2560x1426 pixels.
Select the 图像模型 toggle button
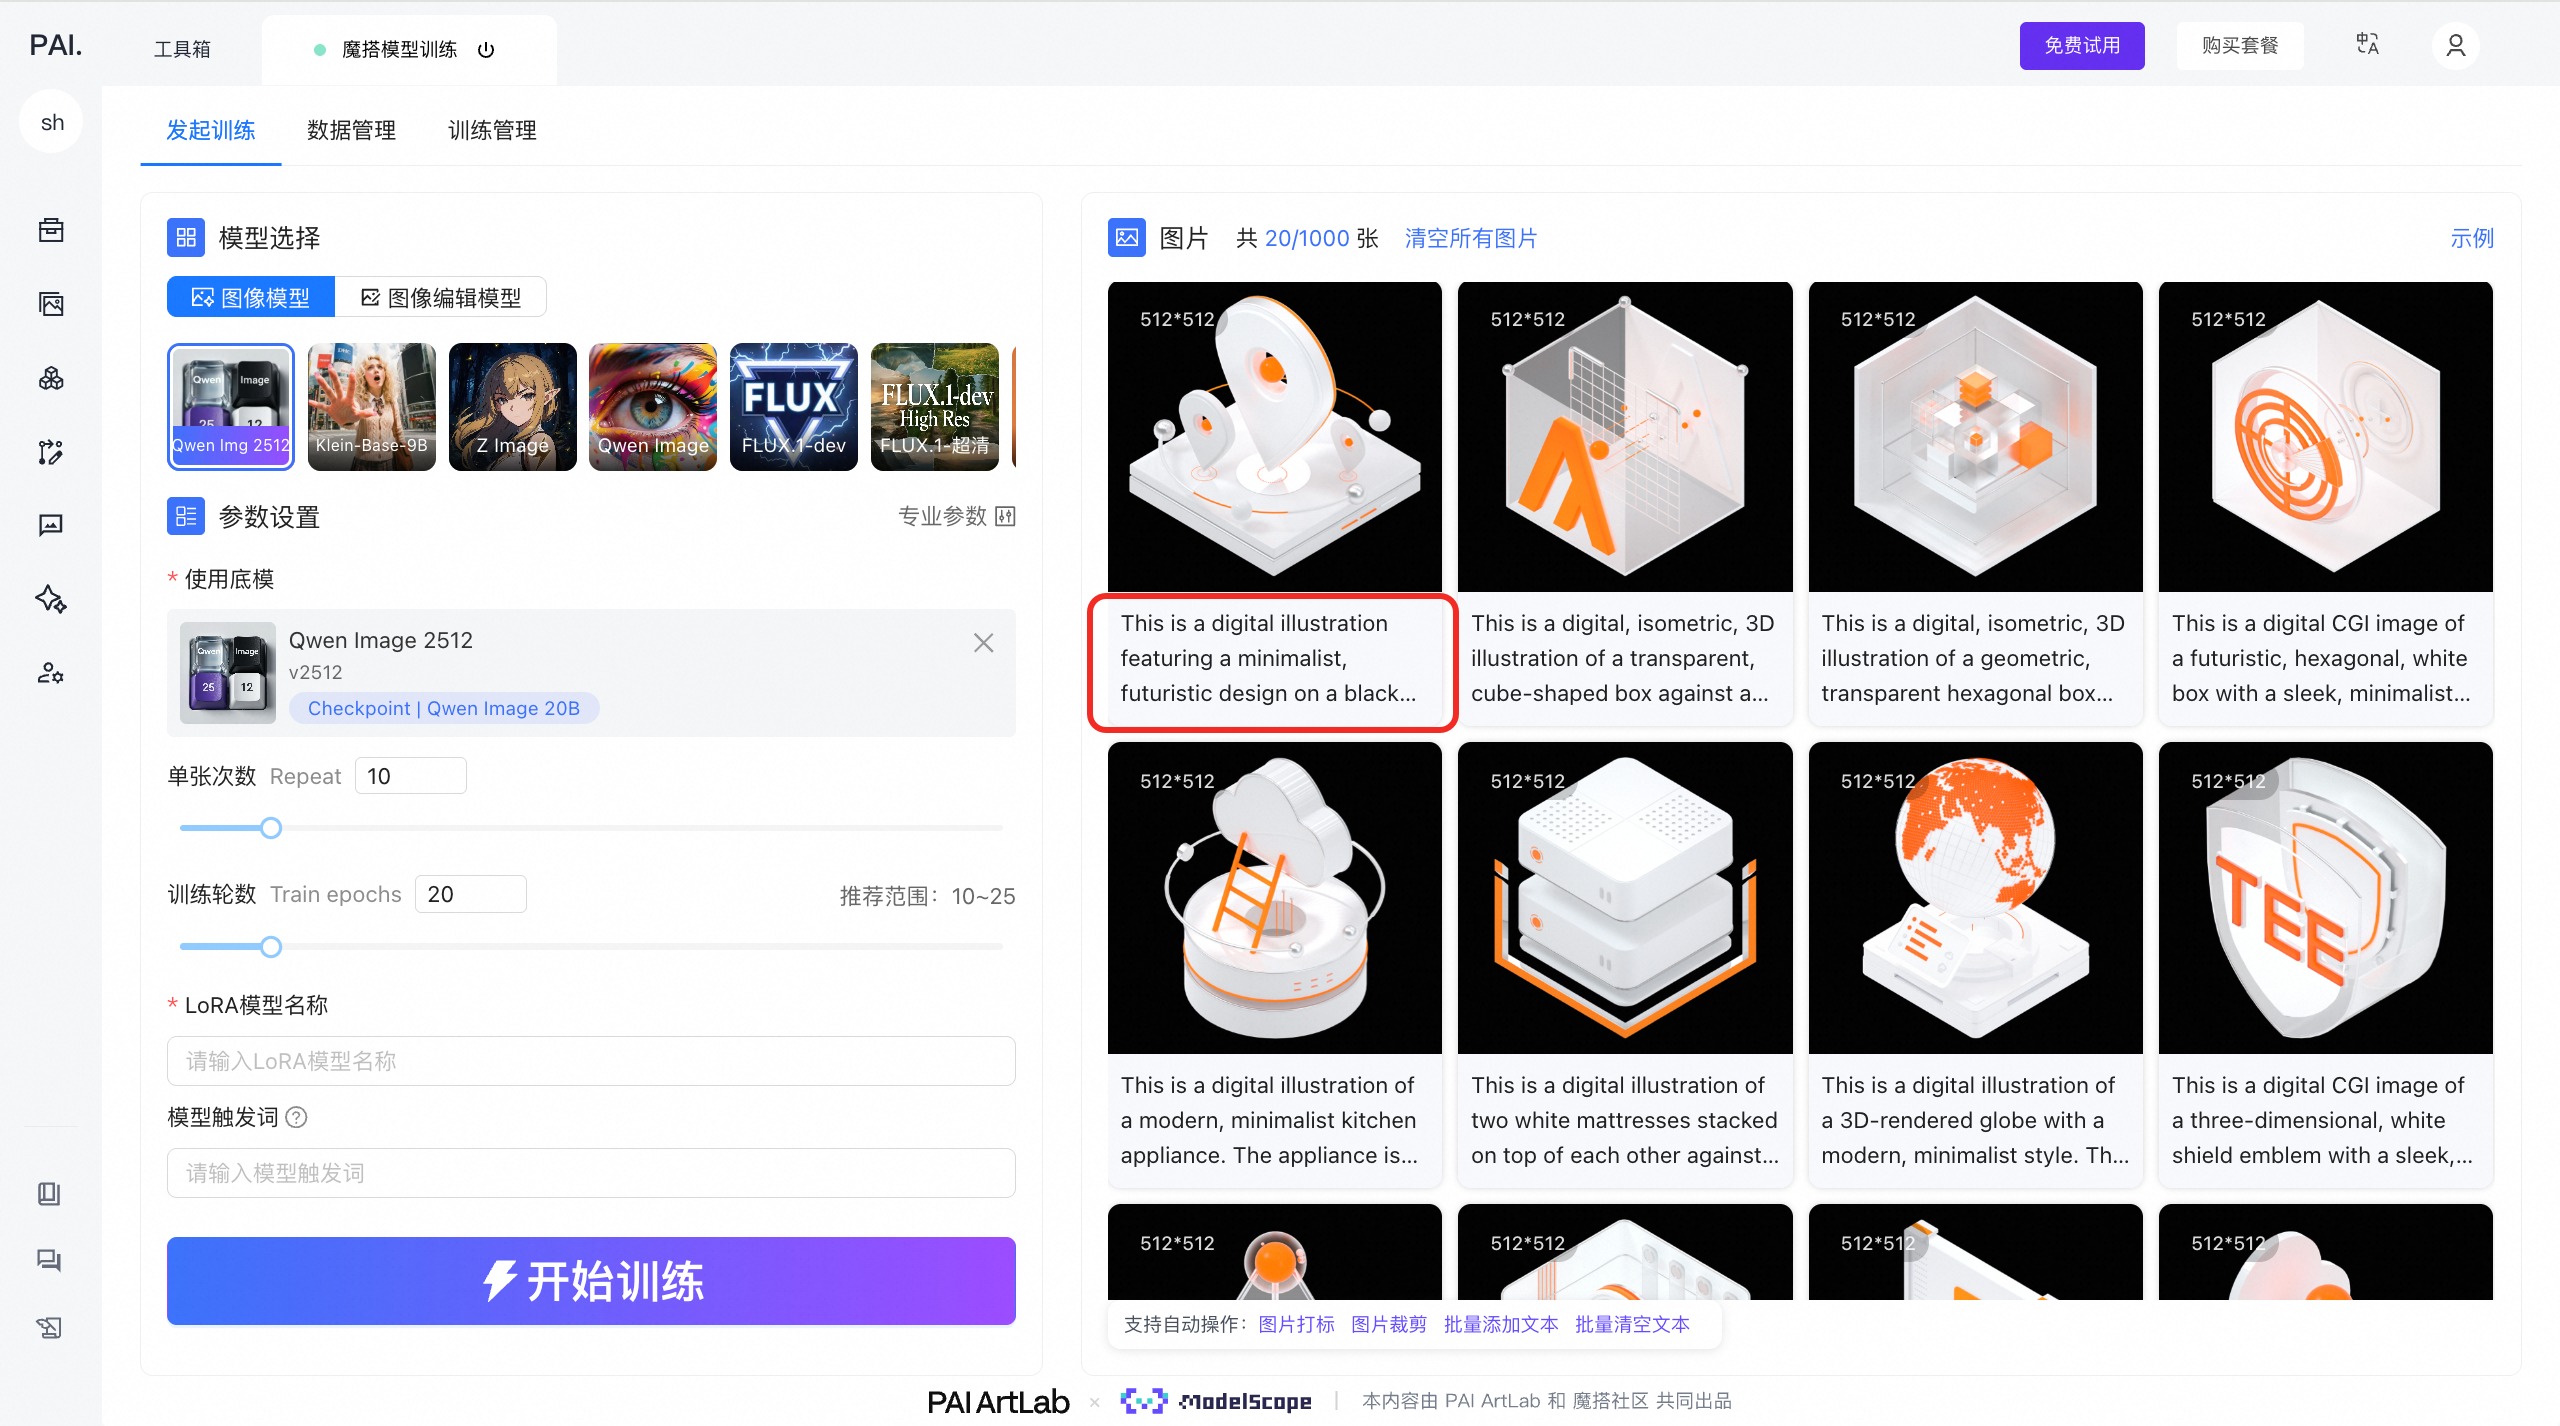251,297
